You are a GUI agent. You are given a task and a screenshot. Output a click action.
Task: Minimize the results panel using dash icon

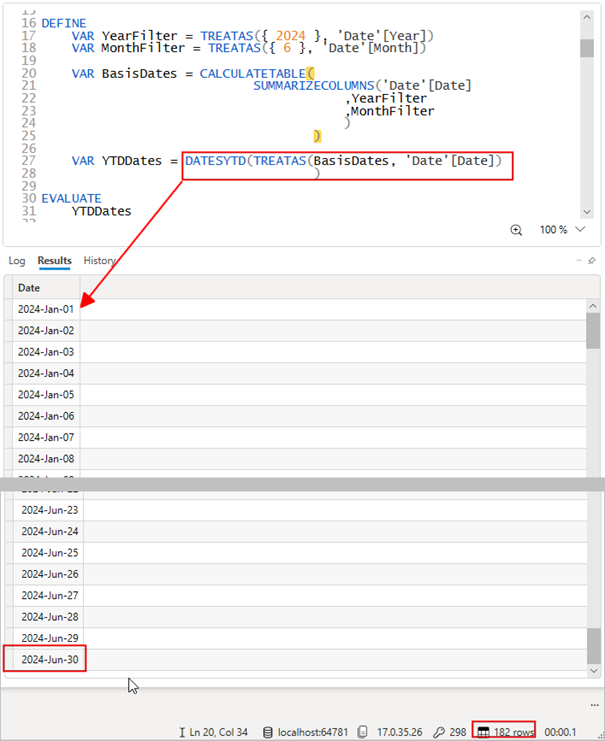click(x=579, y=260)
